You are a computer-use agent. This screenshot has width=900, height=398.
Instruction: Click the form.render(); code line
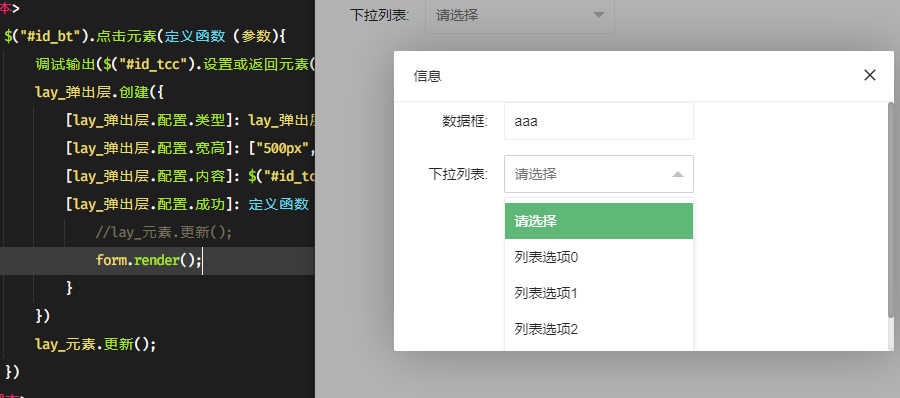(x=149, y=261)
